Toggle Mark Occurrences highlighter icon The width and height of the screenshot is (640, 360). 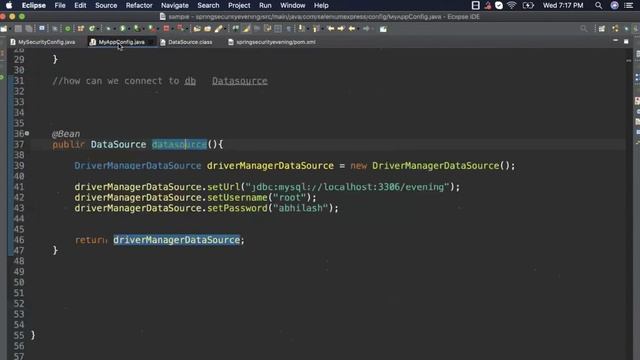tap(246, 29)
